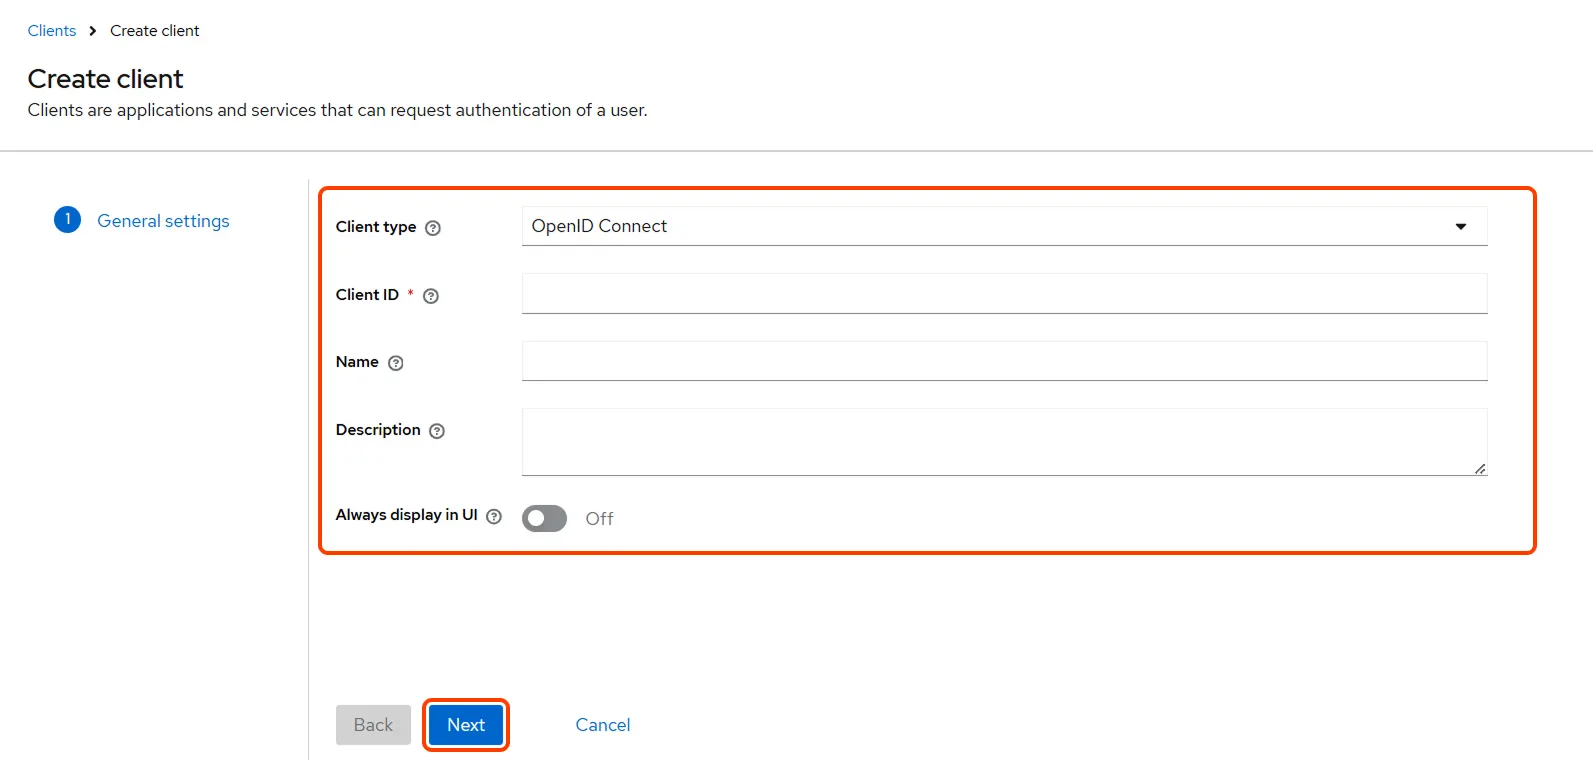This screenshot has height=760, width=1593.
Task: Focus the Description text area
Action: [1004, 442]
